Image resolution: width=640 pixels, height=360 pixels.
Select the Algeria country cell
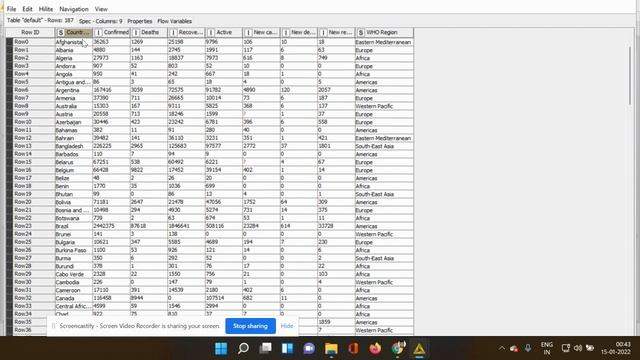coord(73,58)
